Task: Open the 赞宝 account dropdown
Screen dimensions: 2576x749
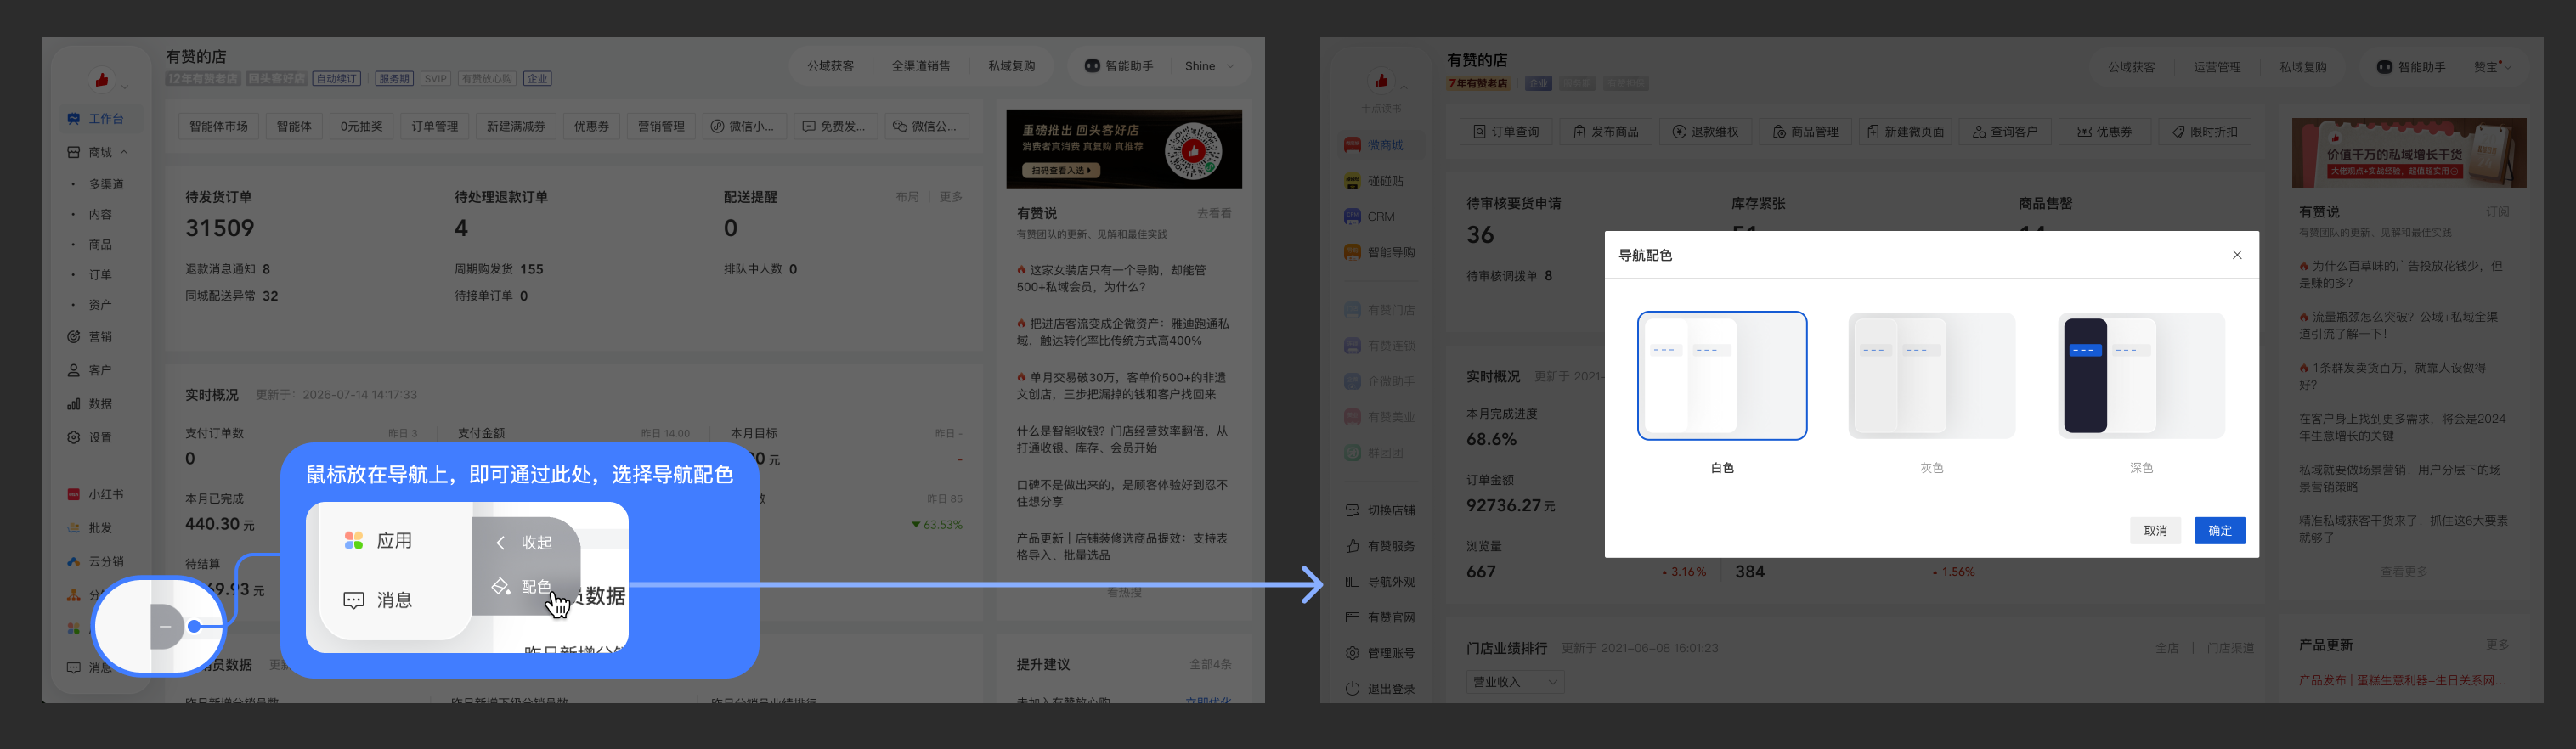Action: coord(2493,67)
